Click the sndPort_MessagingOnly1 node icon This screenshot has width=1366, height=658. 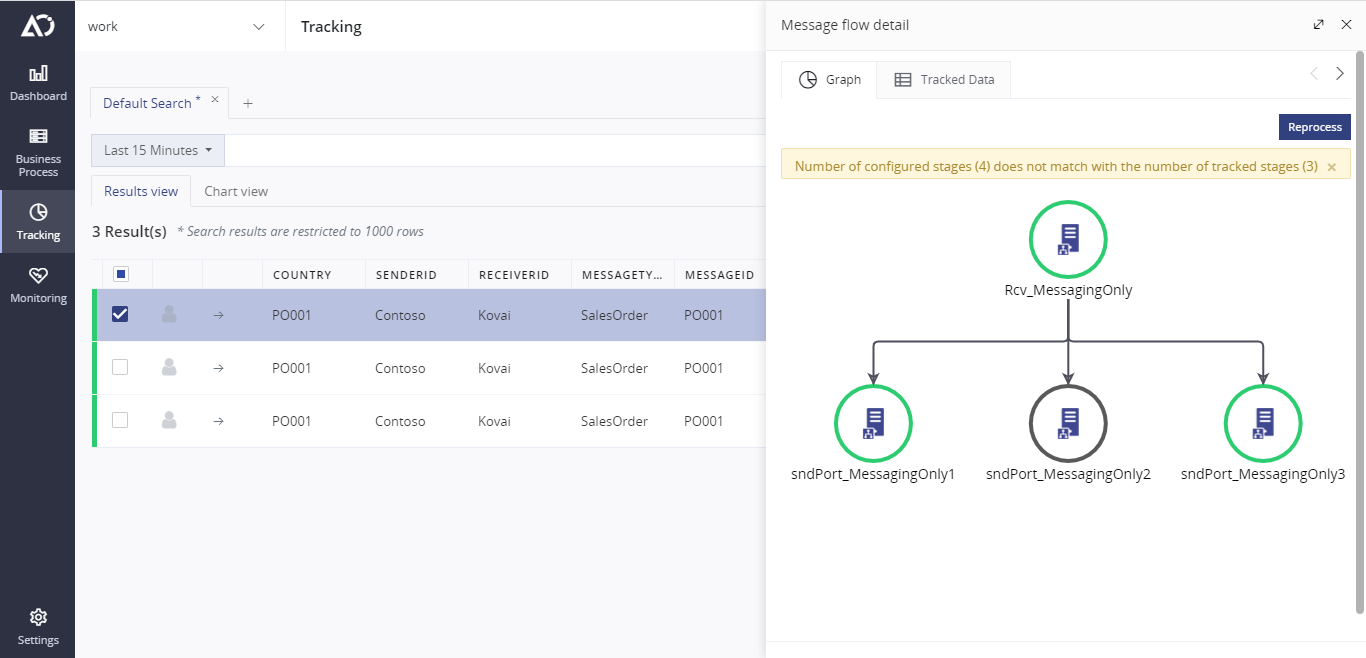pos(873,423)
